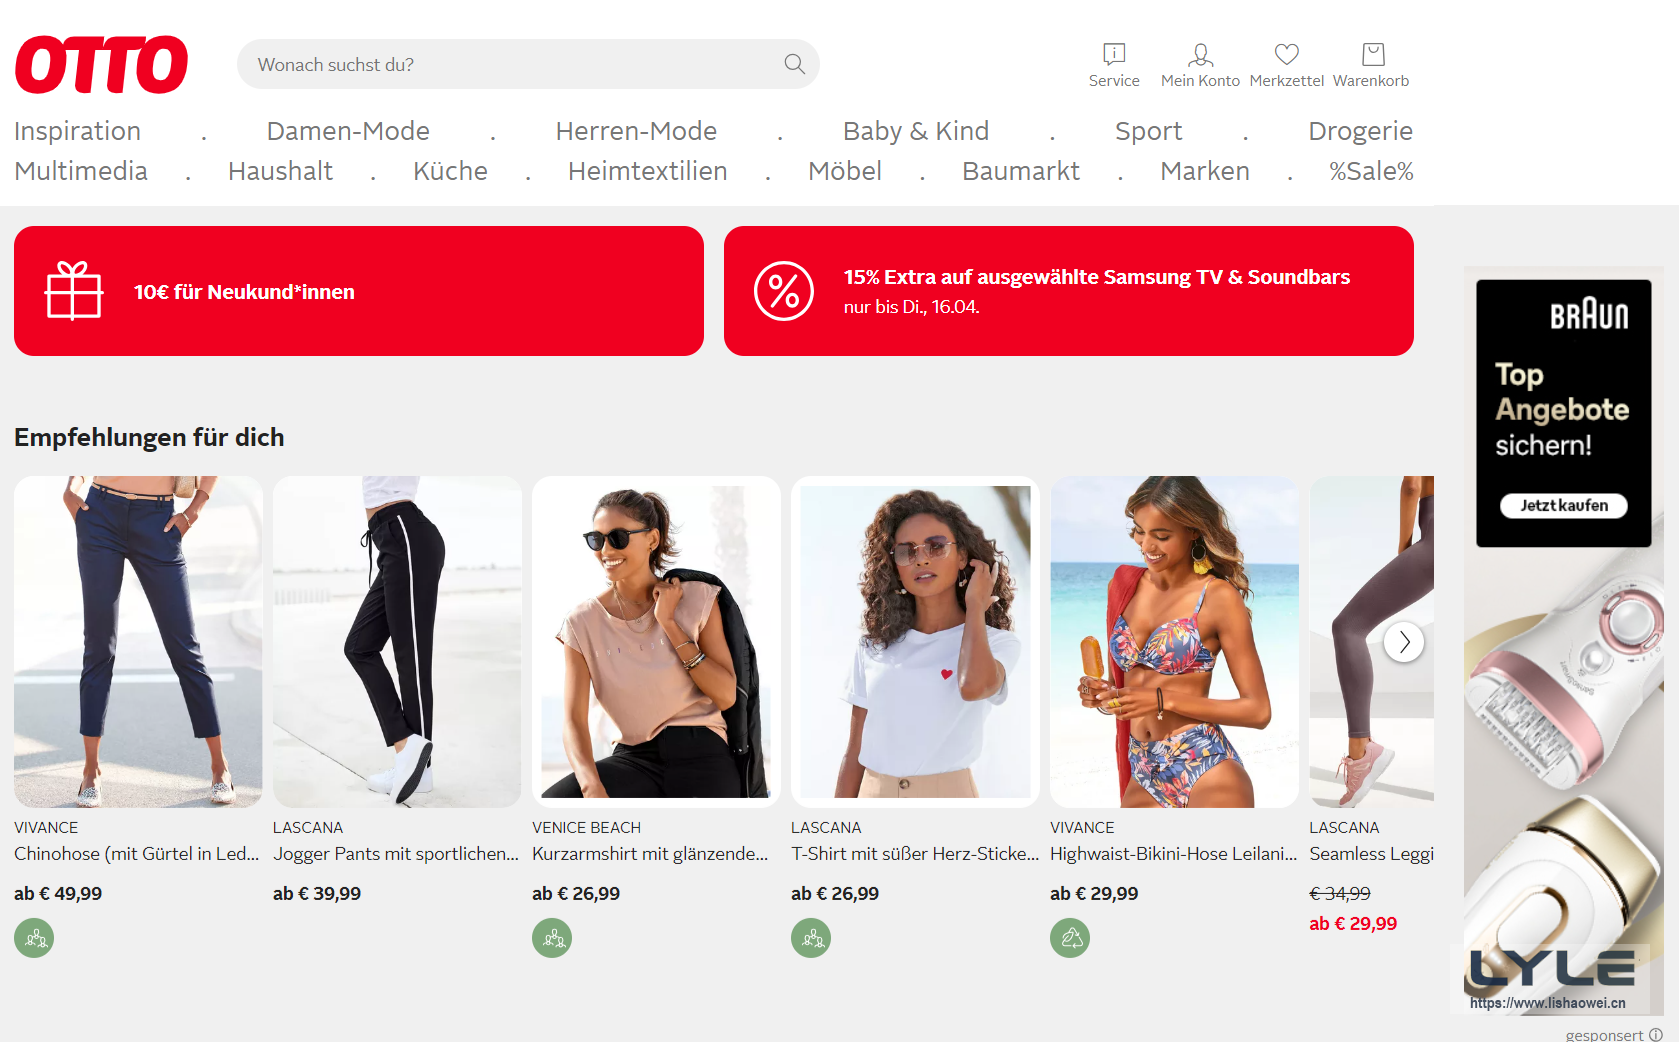
Task: Open the VENICE BEACH Kurzarmshirt image
Action: 656,642
